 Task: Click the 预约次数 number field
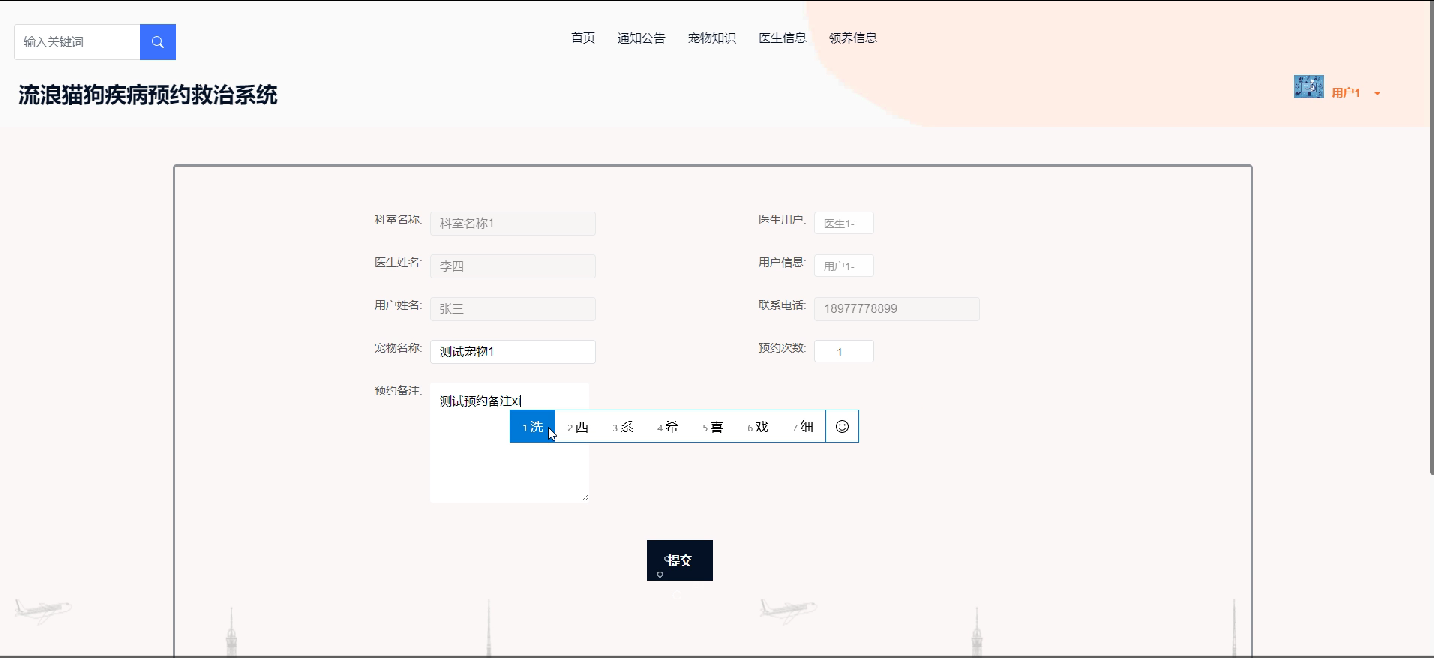pyautogui.click(x=844, y=352)
